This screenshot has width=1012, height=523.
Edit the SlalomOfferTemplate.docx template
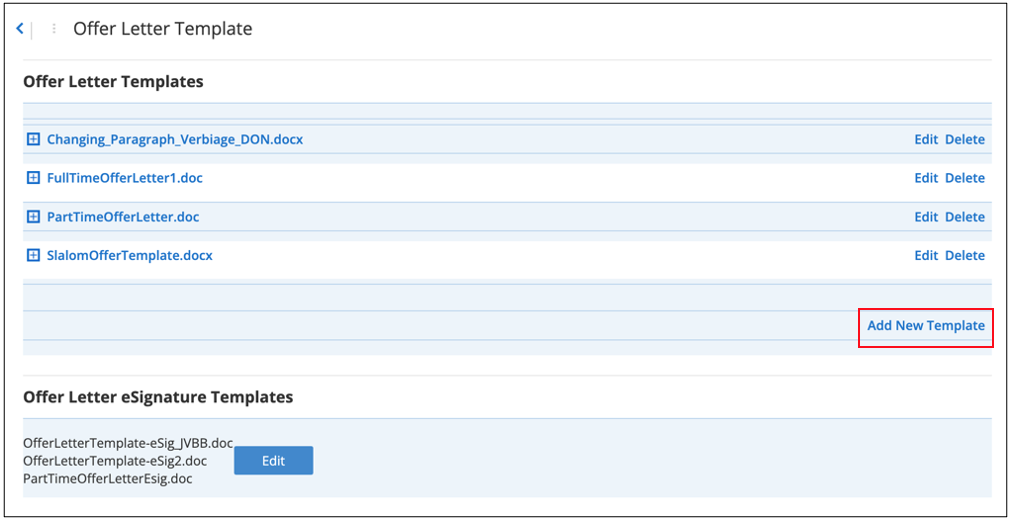click(x=926, y=256)
